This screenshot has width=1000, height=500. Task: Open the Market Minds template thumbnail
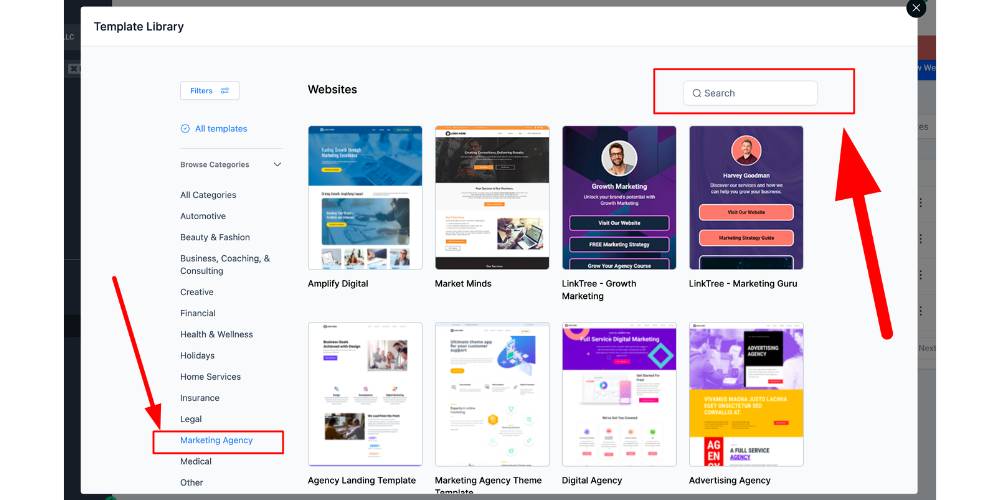(x=492, y=197)
